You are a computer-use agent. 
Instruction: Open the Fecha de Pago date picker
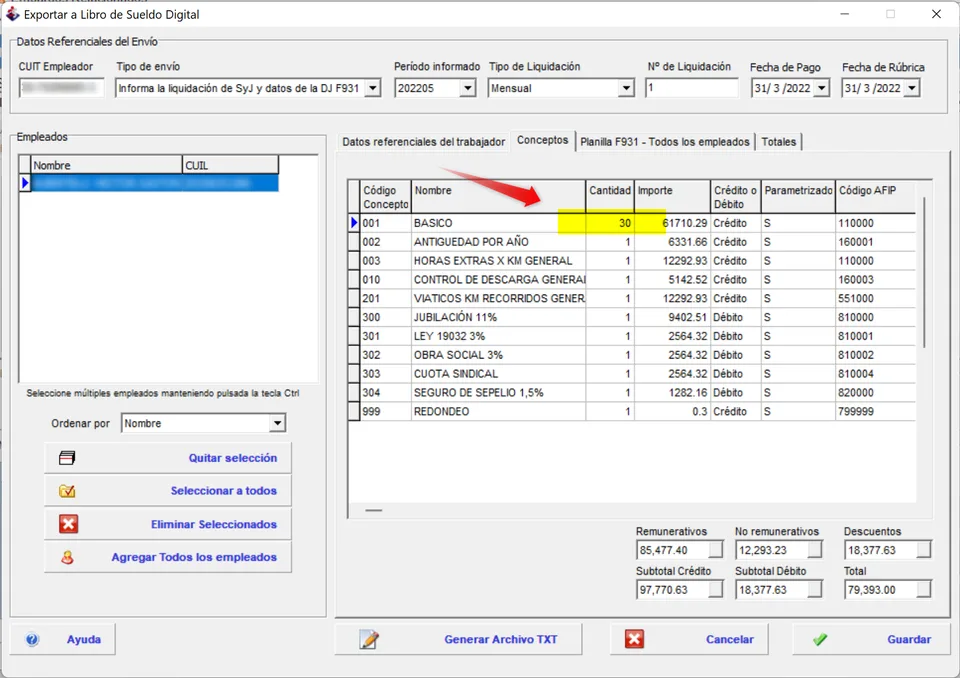[822, 88]
